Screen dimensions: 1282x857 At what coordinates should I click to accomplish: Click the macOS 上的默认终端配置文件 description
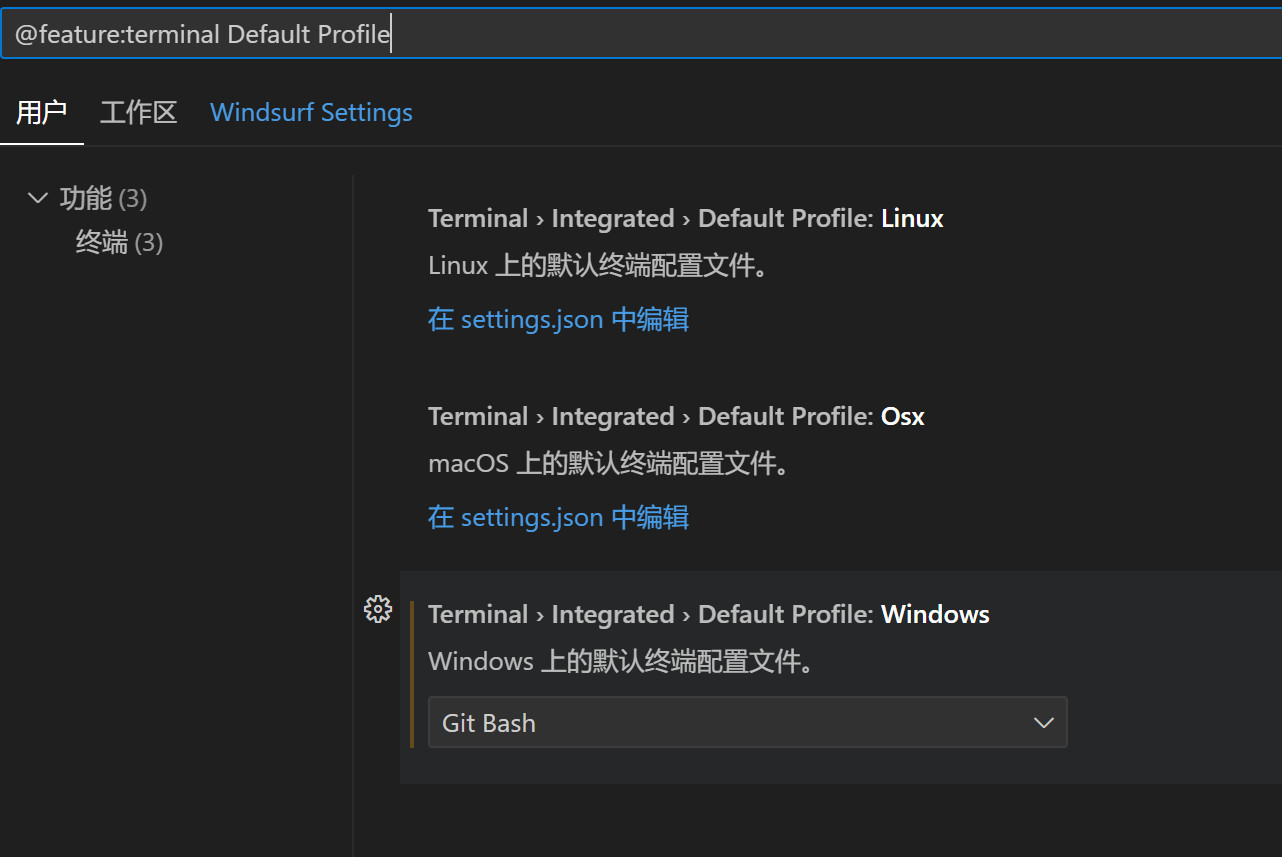point(609,464)
